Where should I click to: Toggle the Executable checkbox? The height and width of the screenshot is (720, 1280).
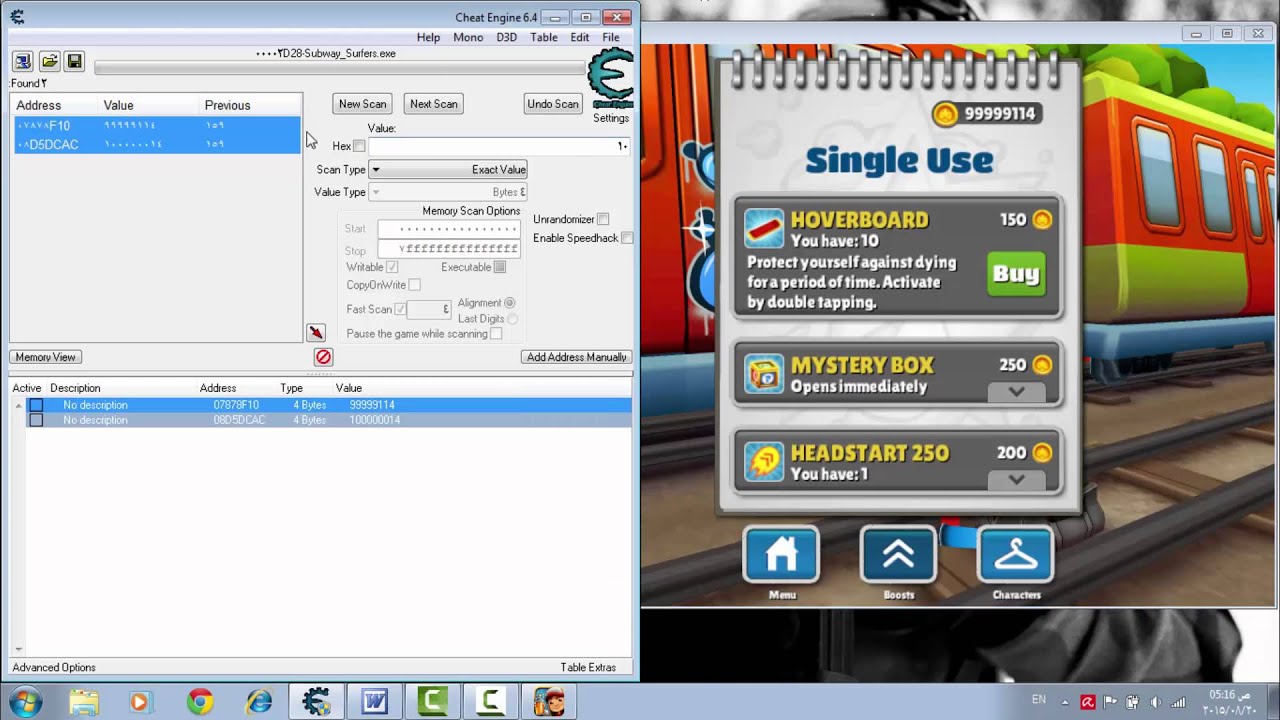point(500,267)
